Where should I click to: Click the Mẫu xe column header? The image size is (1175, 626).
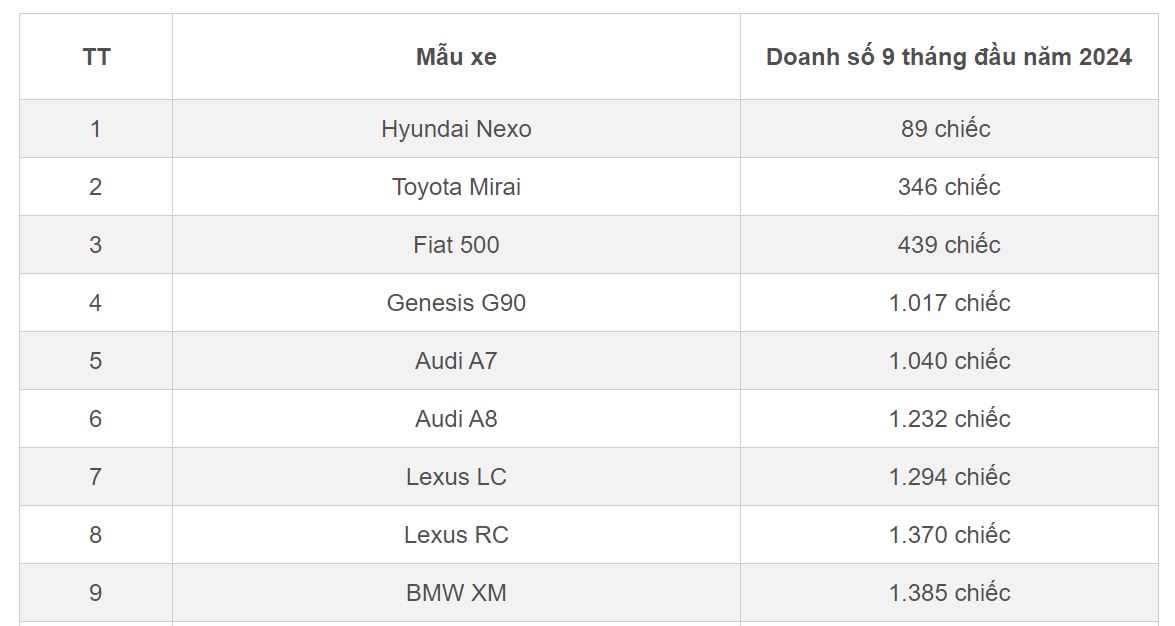[456, 57]
